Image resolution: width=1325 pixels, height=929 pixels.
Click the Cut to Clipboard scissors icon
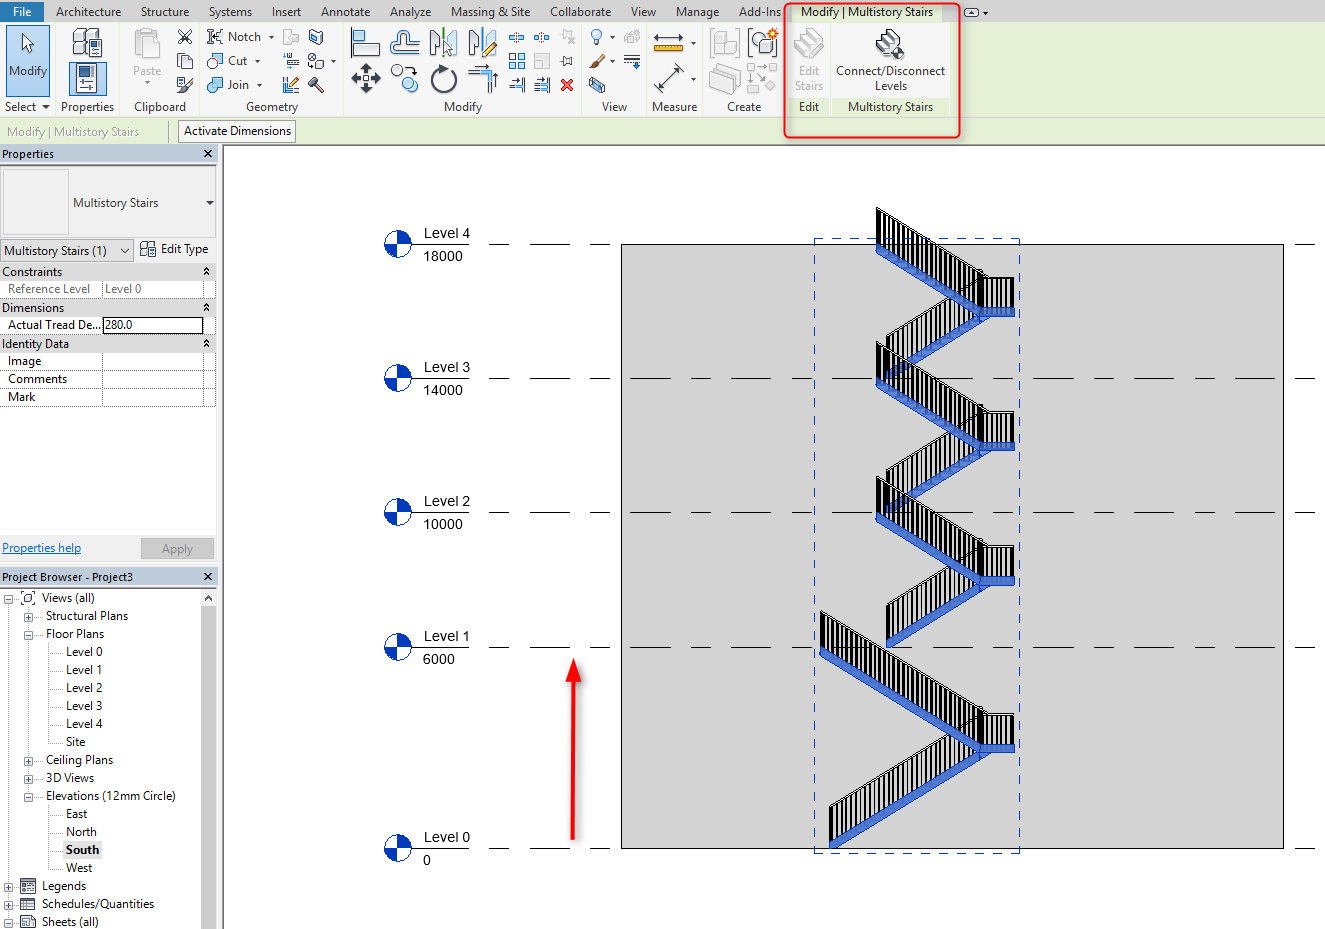point(184,37)
